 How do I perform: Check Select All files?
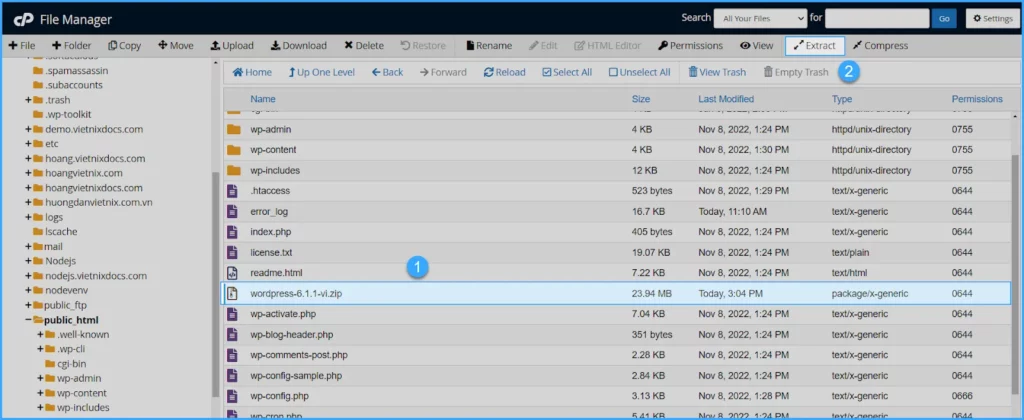[x=567, y=72]
